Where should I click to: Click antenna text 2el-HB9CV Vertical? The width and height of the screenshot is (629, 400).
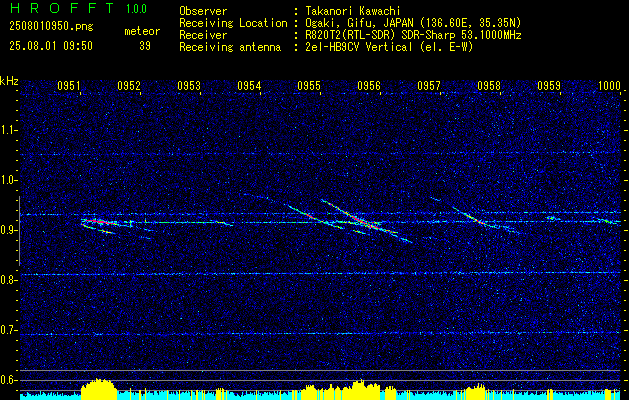[357, 47]
